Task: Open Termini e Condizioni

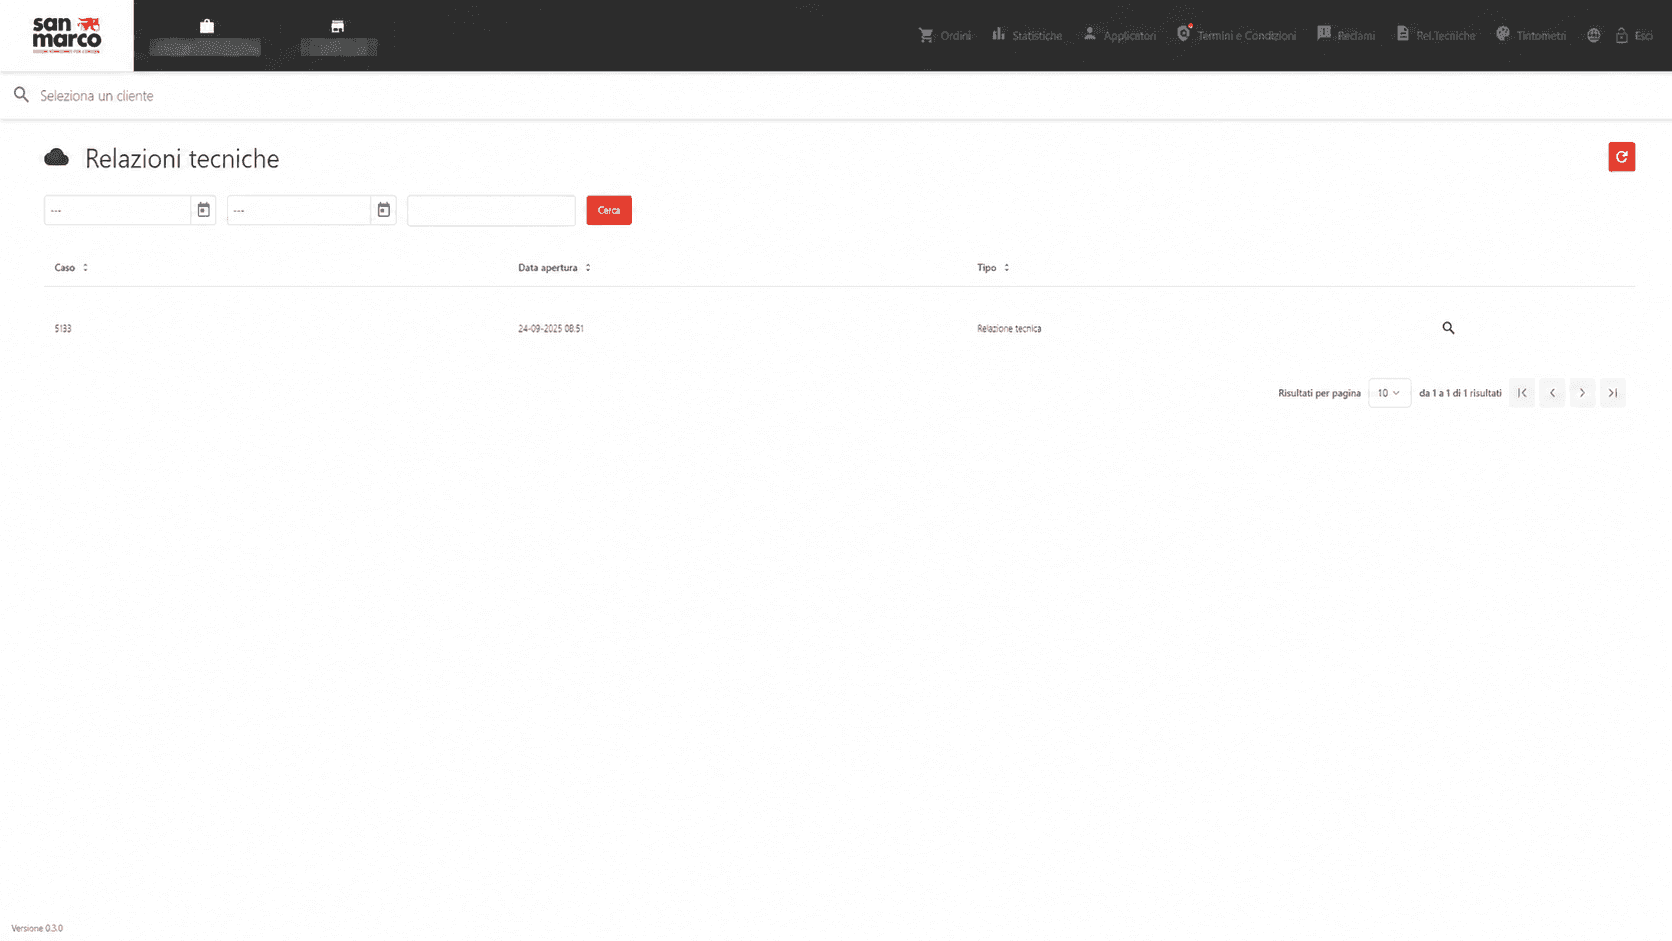Action: 1236,35
